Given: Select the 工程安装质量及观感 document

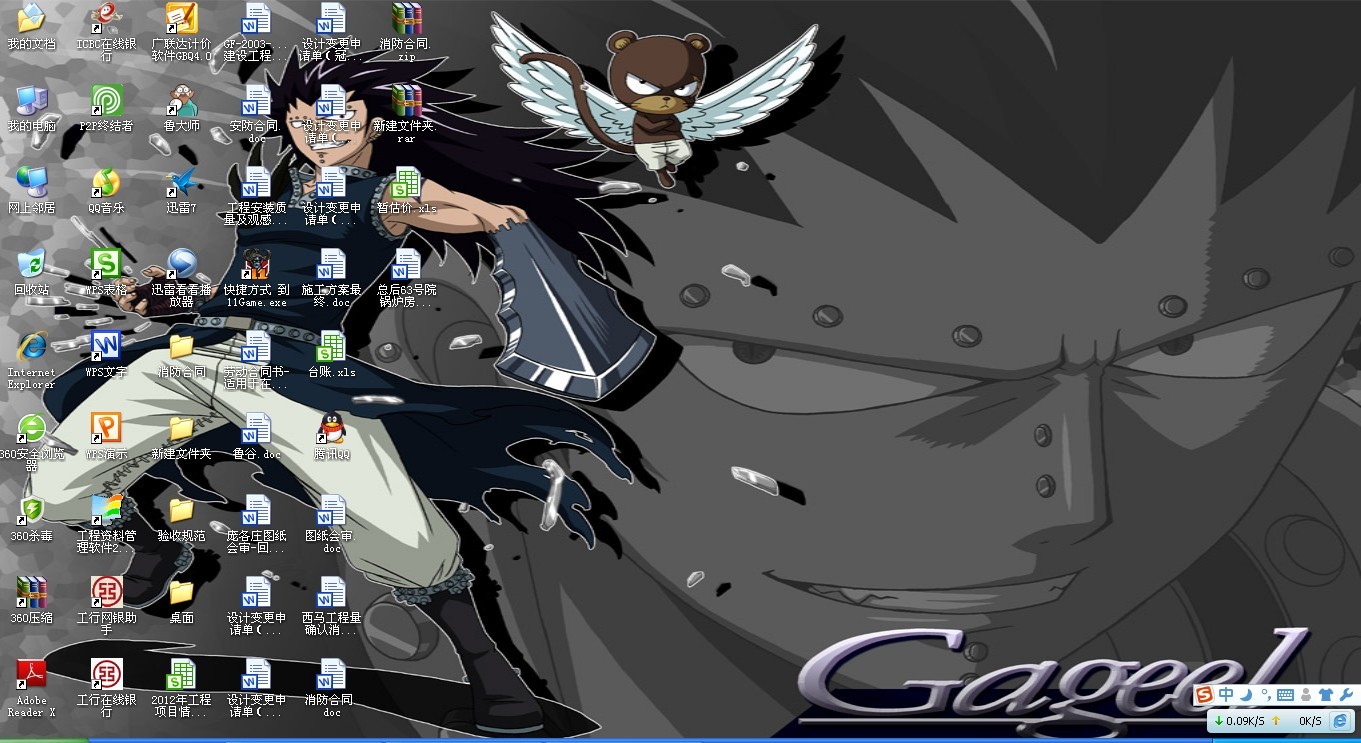Looking at the screenshot, I should pyautogui.click(x=256, y=197).
